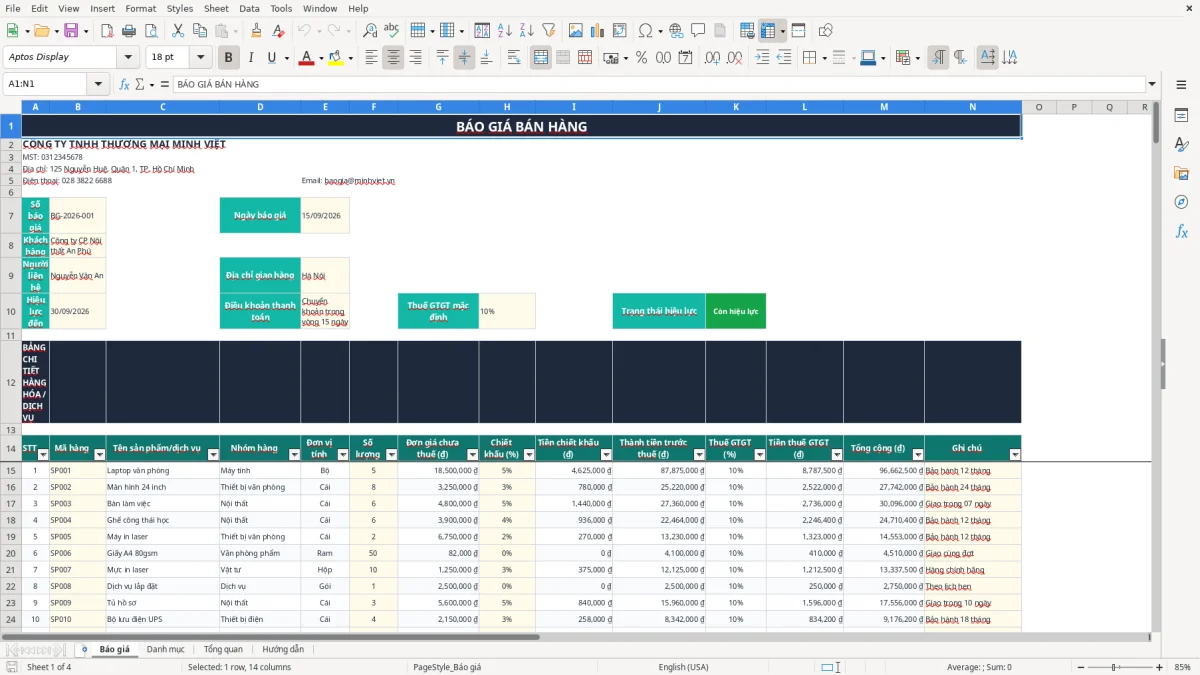Open the Name Box dropdown arrow

(x=99, y=84)
